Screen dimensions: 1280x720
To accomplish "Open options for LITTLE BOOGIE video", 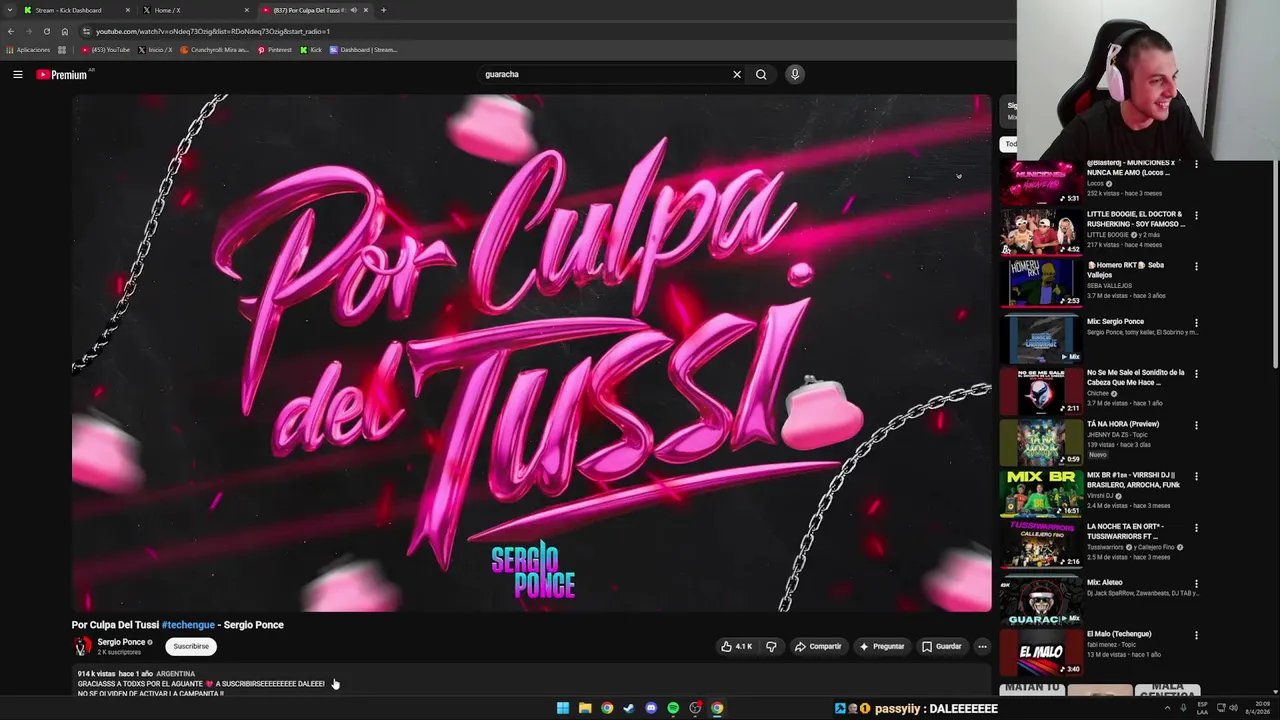I will coord(1196,215).
